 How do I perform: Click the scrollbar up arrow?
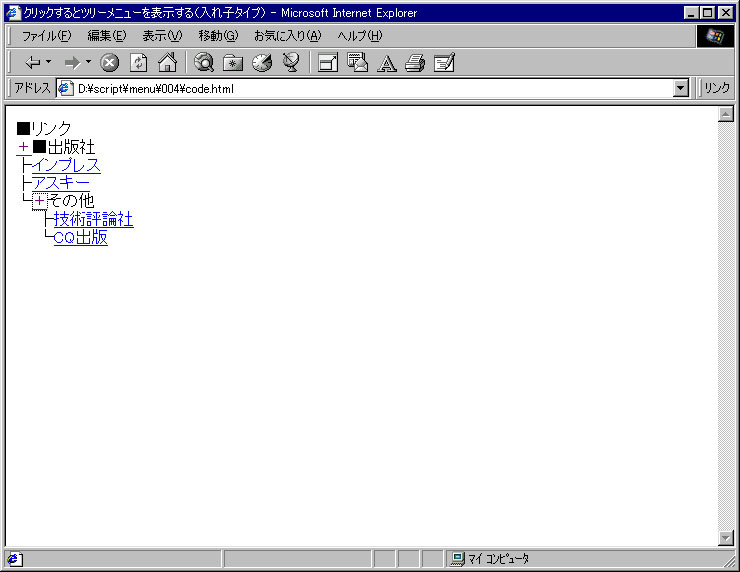tap(726, 114)
